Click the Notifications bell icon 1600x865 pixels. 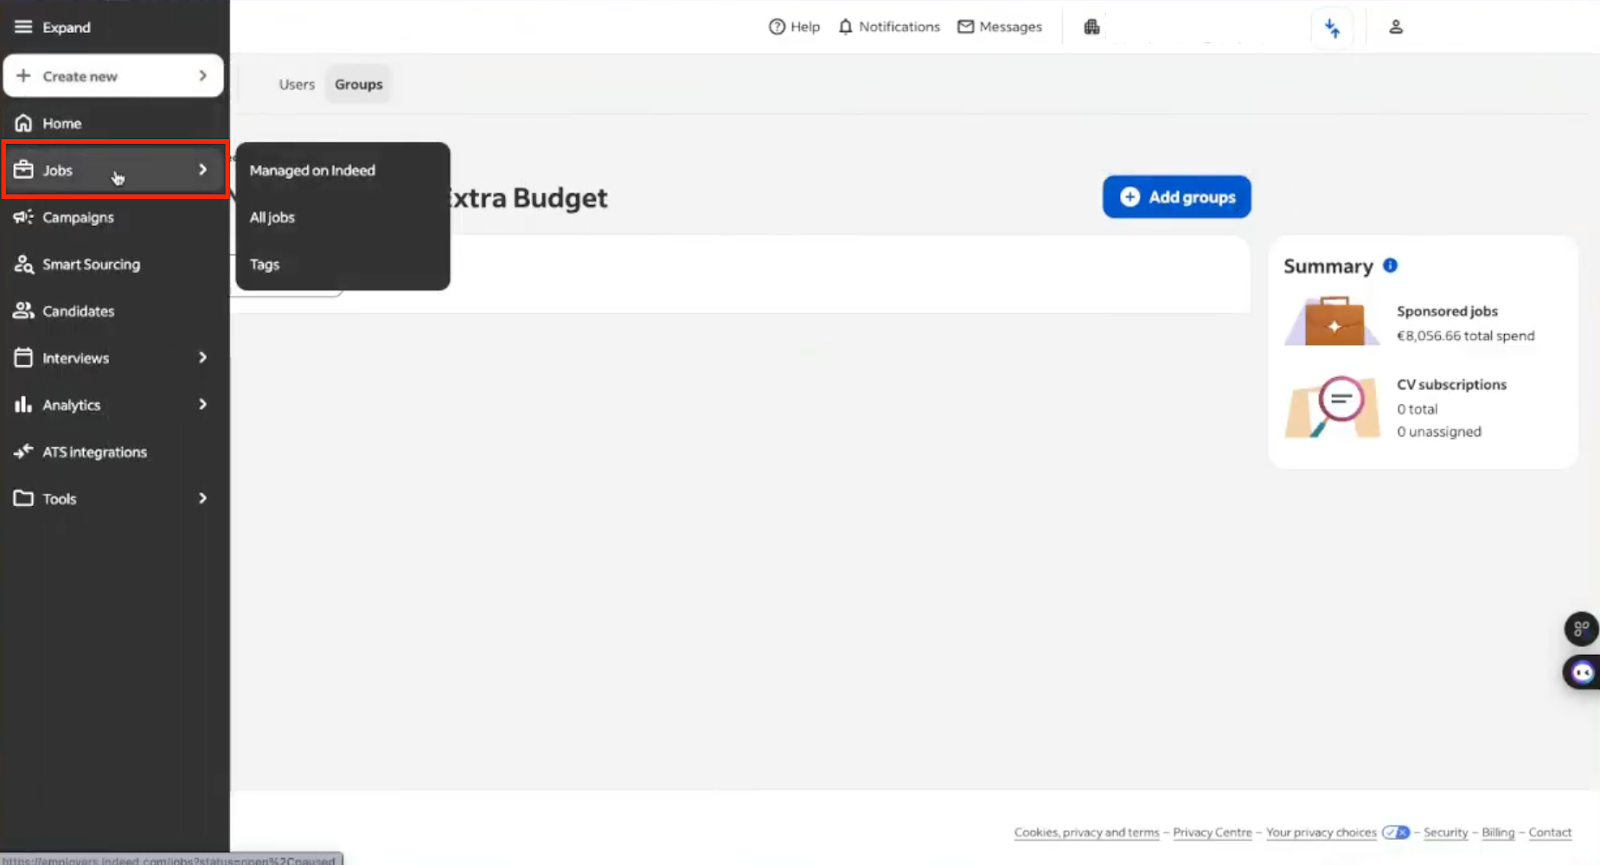tap(846, 27)
